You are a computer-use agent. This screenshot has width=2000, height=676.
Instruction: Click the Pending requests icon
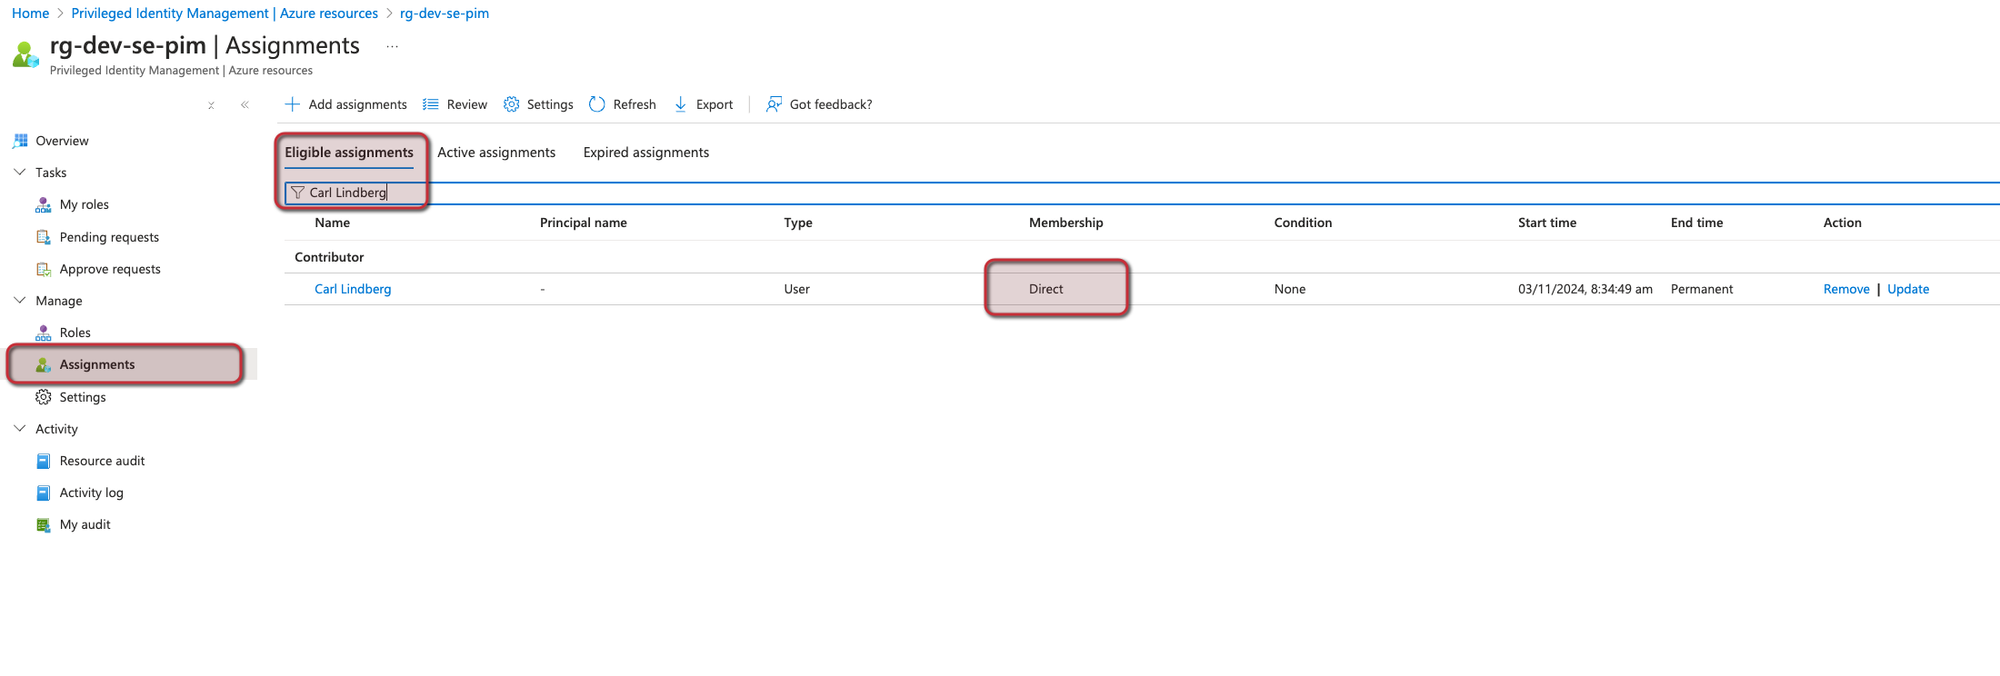pos(43,237)
